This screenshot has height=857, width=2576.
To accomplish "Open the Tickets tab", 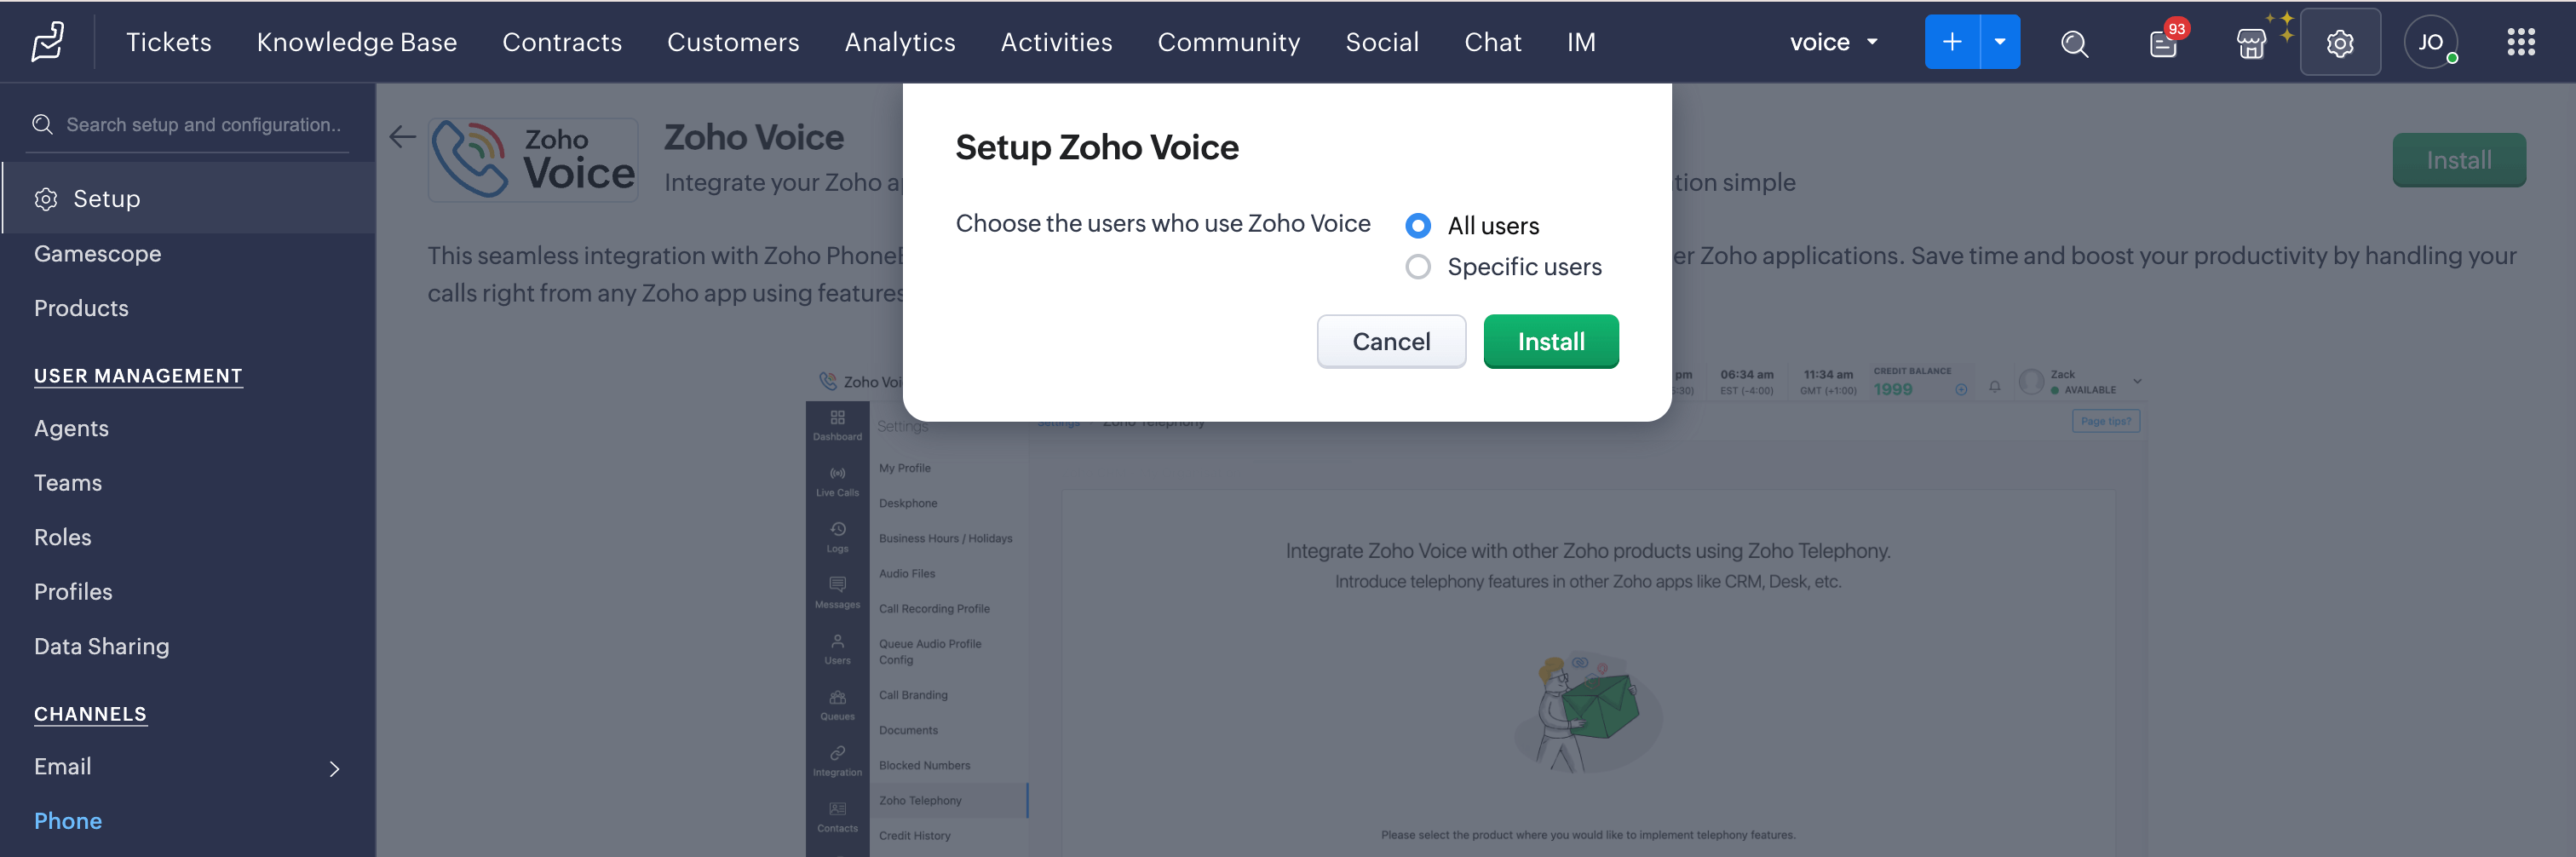I will pos(168,42).
